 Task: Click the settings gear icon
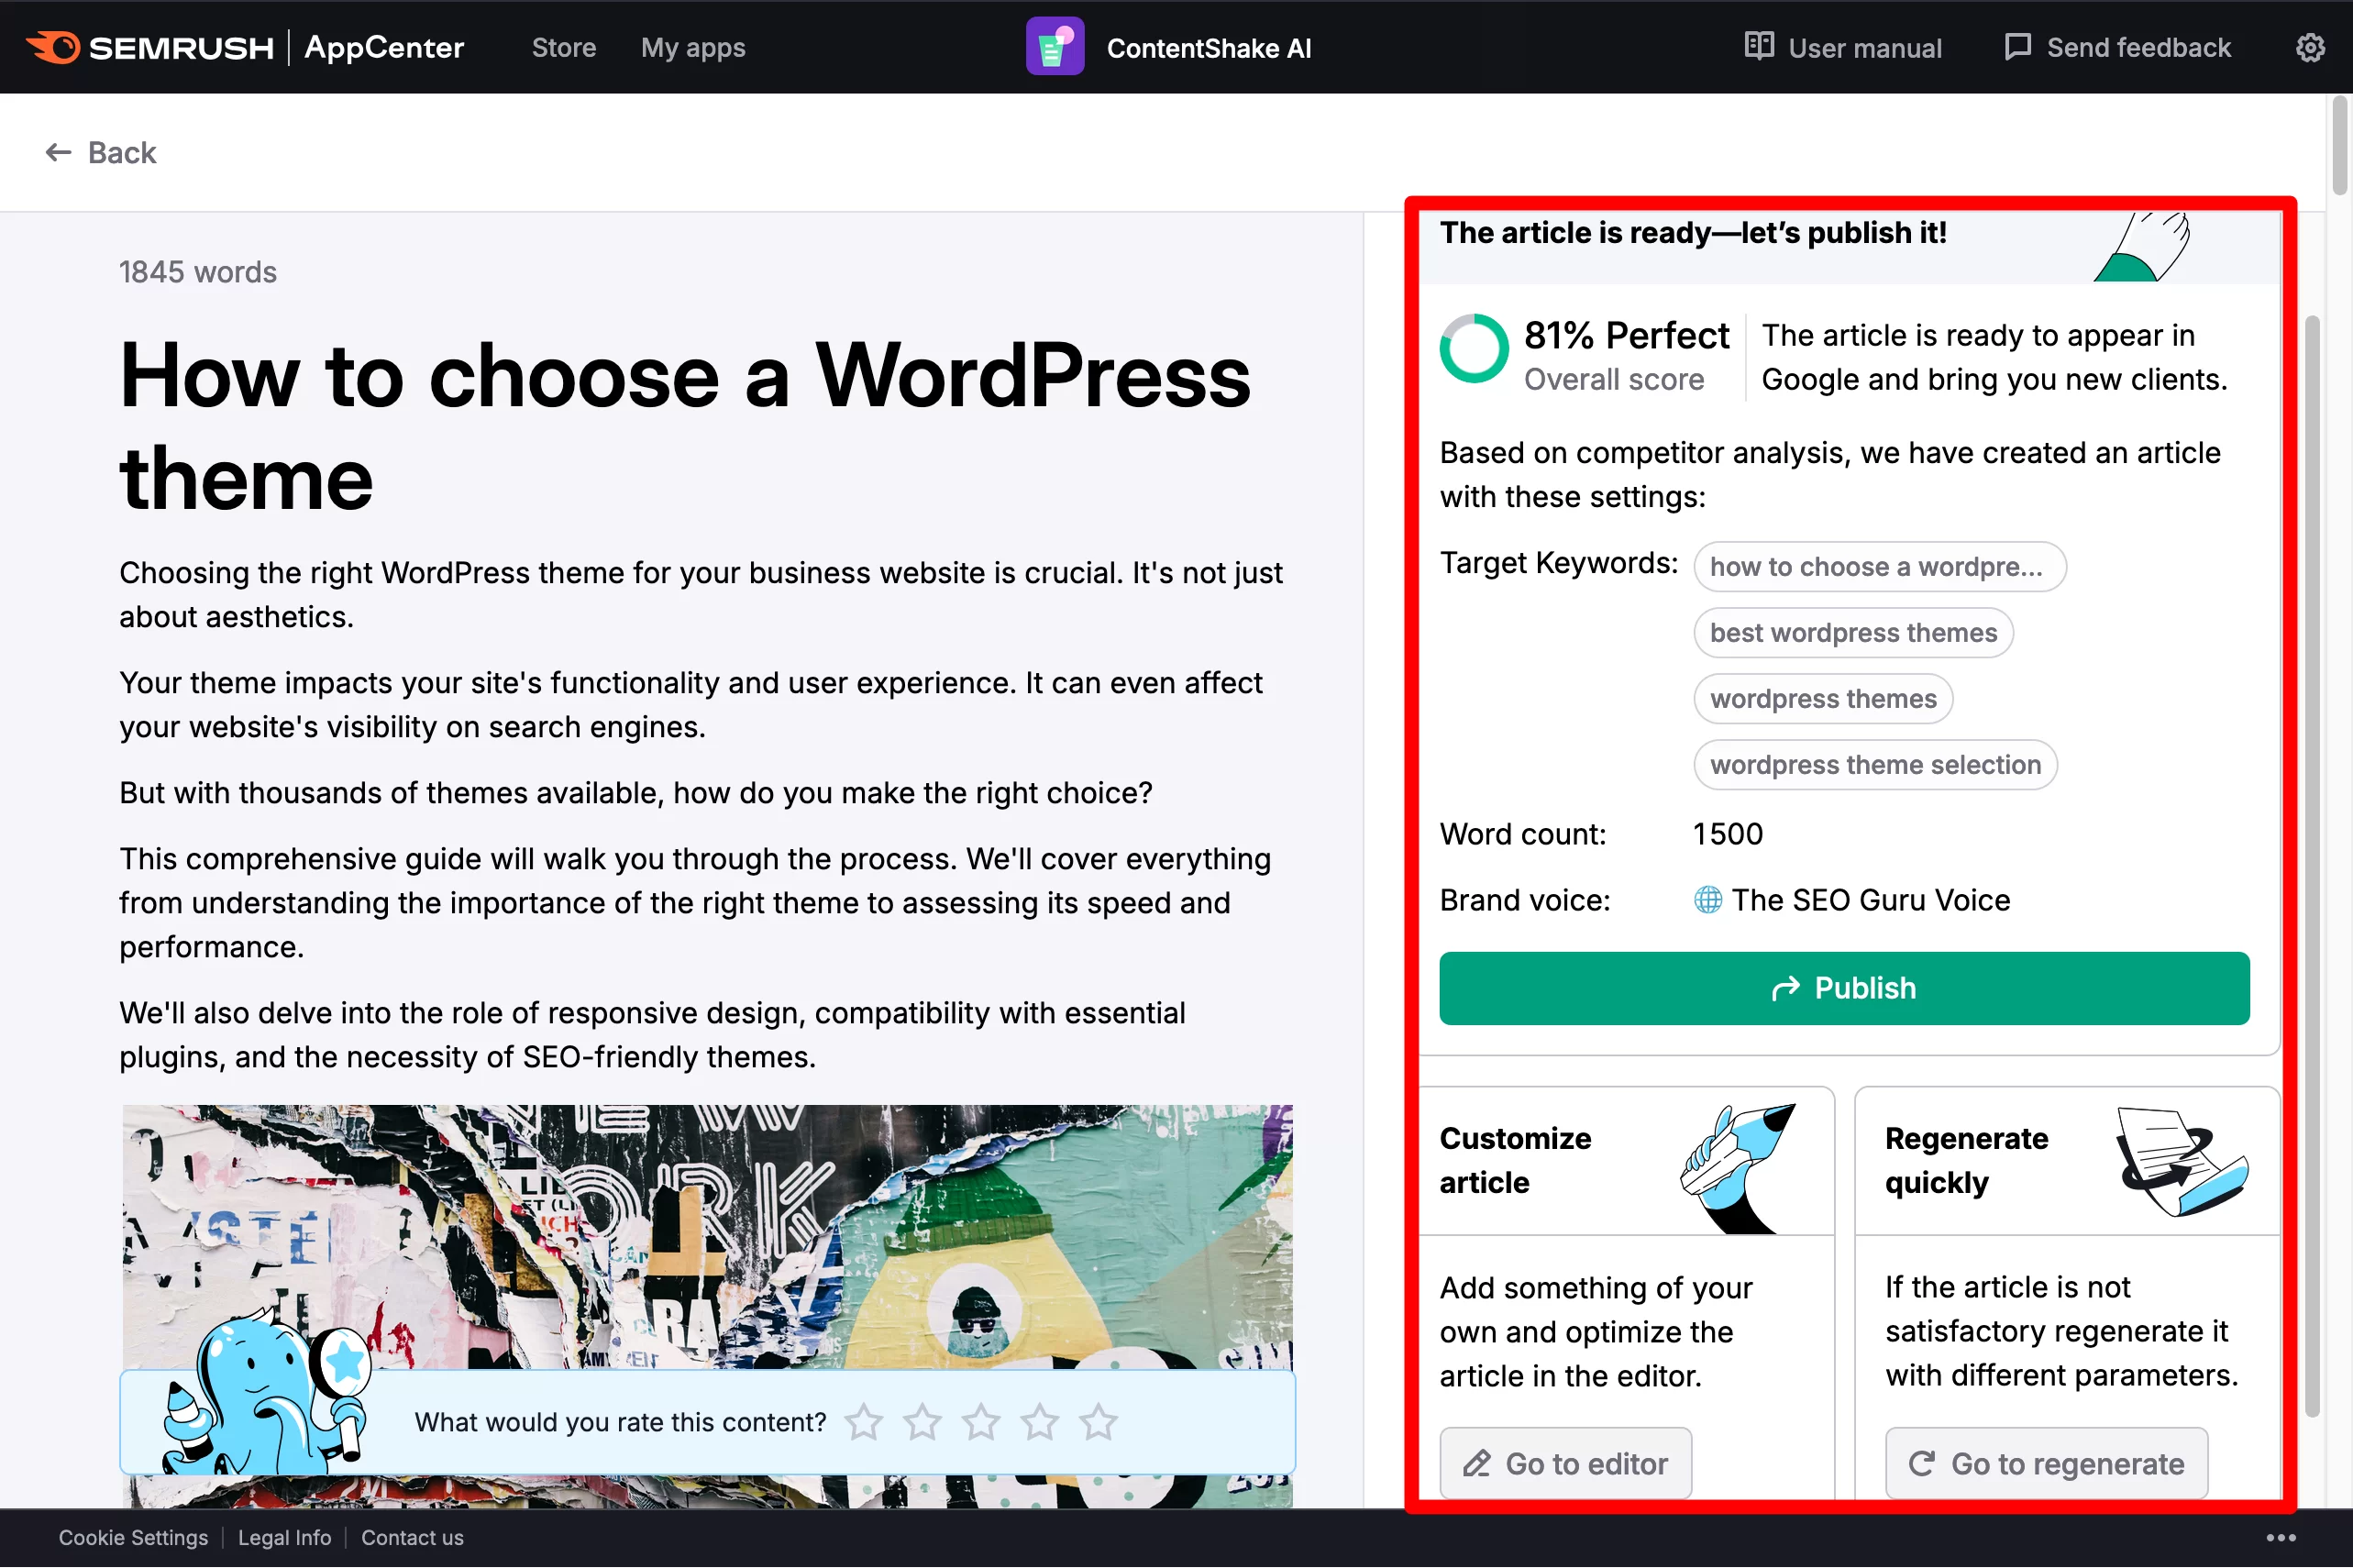tap(2307, 48)
